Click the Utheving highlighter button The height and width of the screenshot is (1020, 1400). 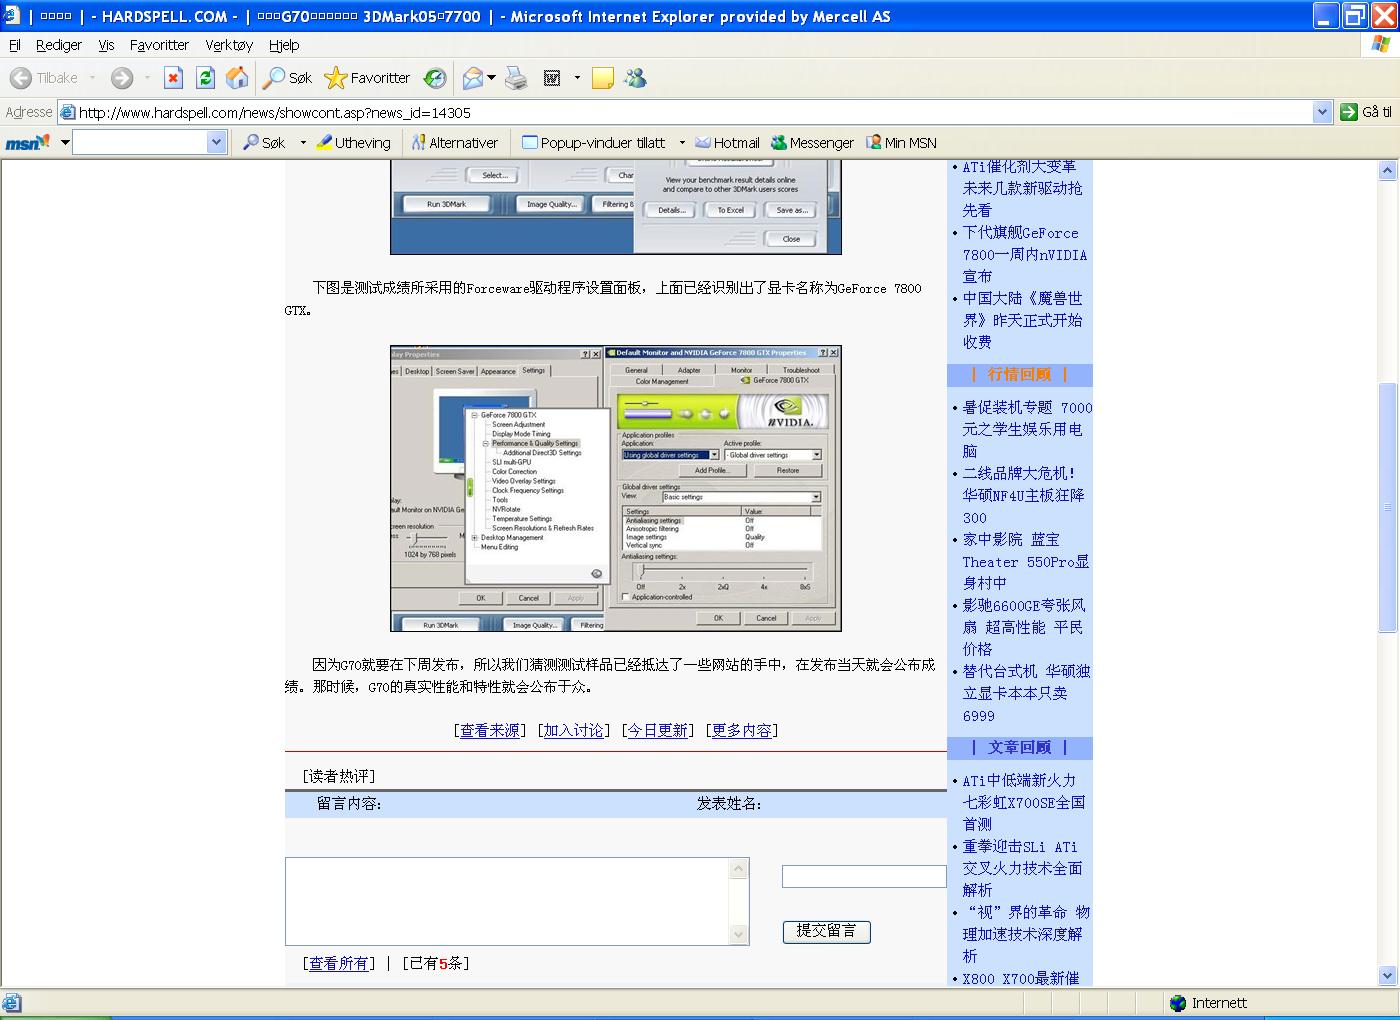pos(353,143)
